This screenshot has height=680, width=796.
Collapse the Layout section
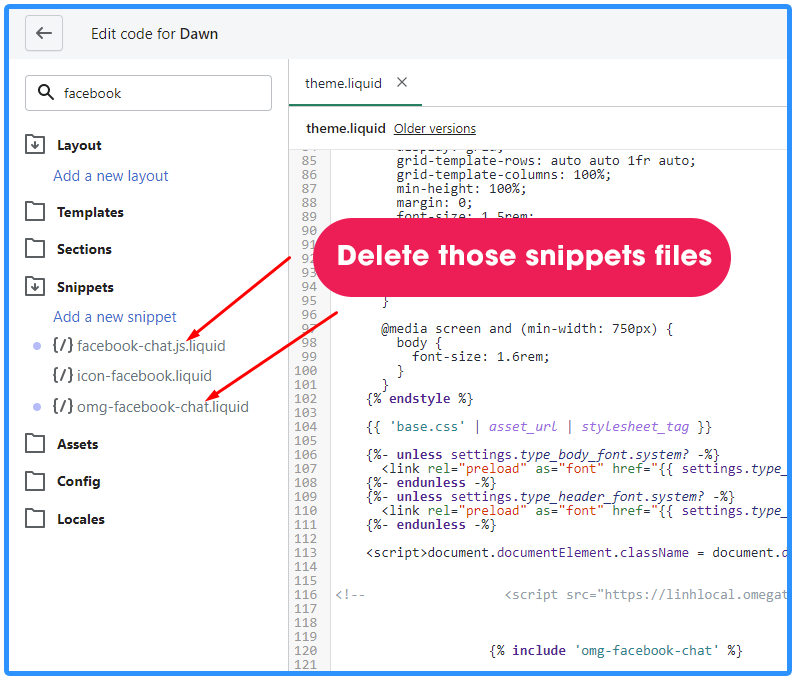pyautogui.click(x=79, y=145)
